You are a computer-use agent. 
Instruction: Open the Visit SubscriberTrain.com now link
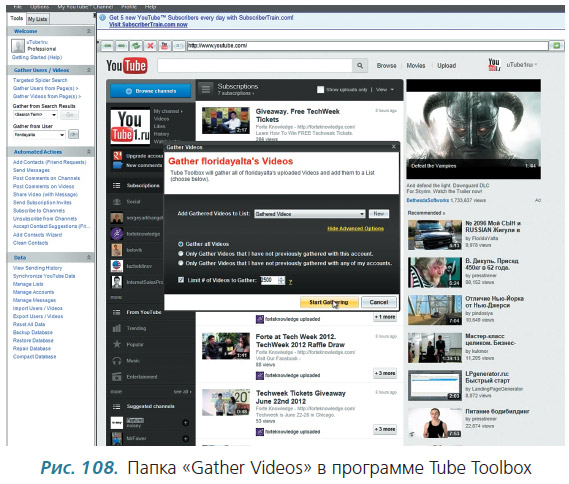(148, 25)
